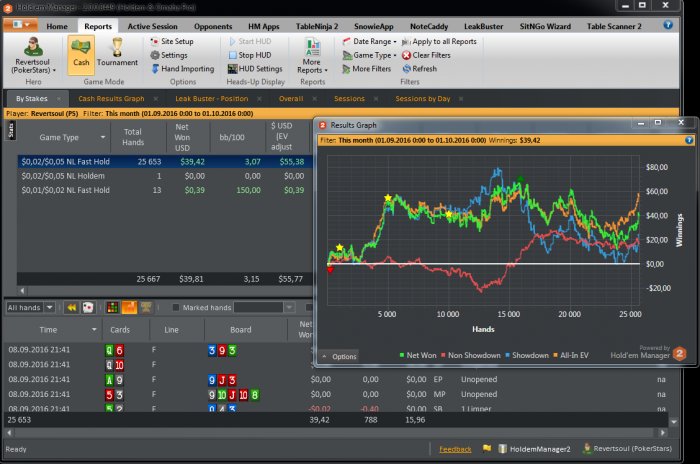
Task: Click the yellow rewind arrows icon
Action: 71,307
